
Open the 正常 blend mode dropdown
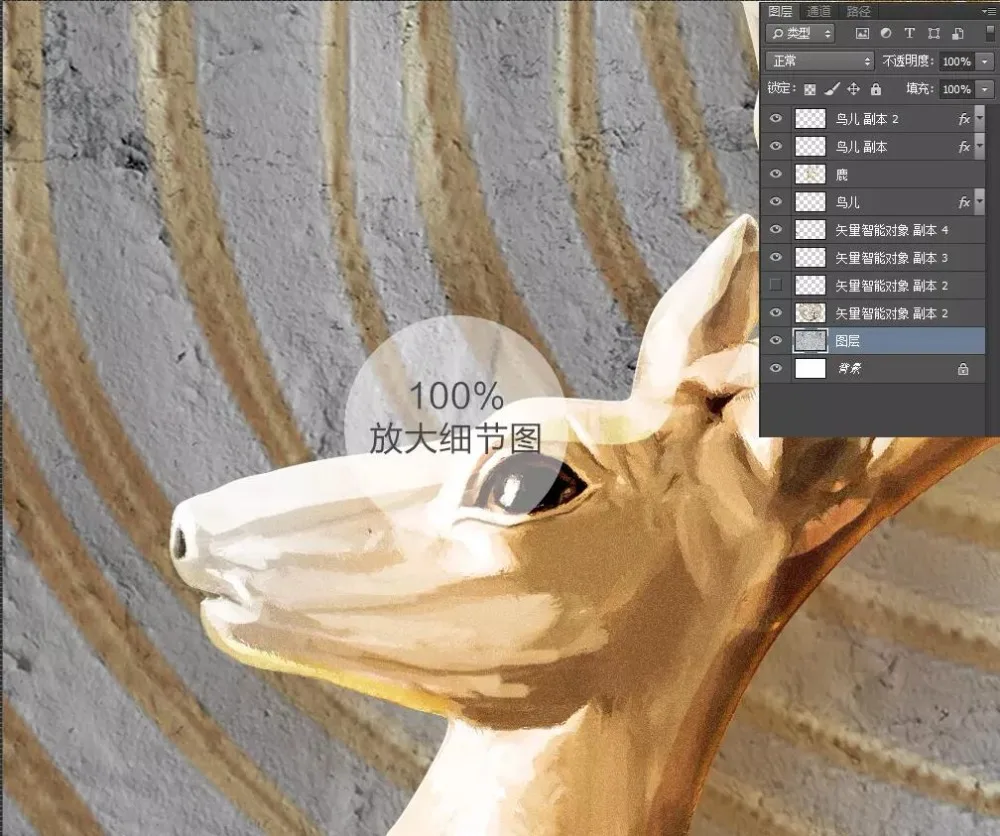[819, 61]
